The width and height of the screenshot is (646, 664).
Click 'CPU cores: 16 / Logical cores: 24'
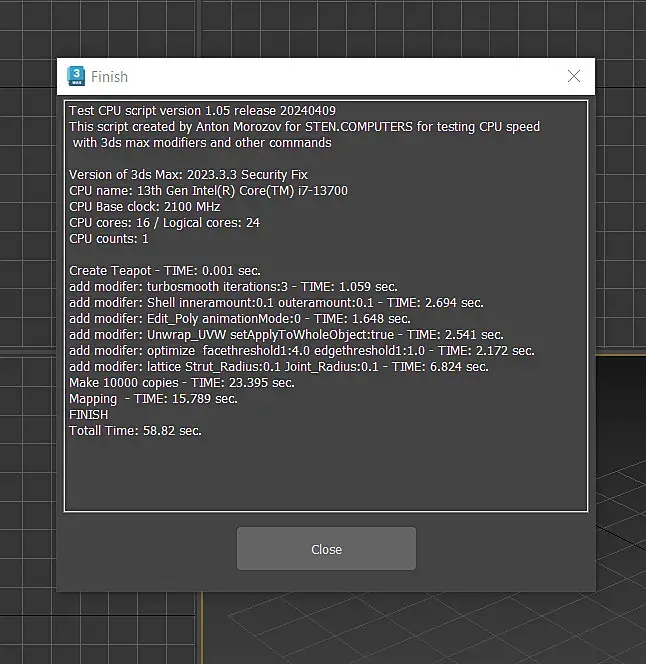[164, 223]
